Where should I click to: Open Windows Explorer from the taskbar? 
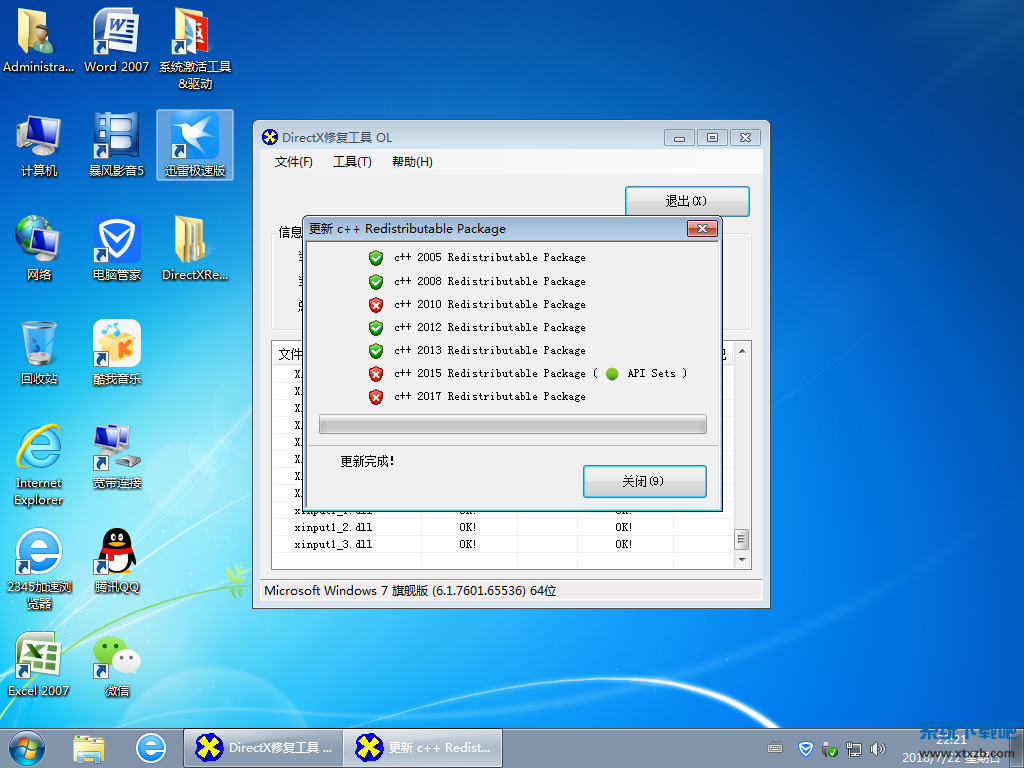pyautogui.click(x=88, y=748)
